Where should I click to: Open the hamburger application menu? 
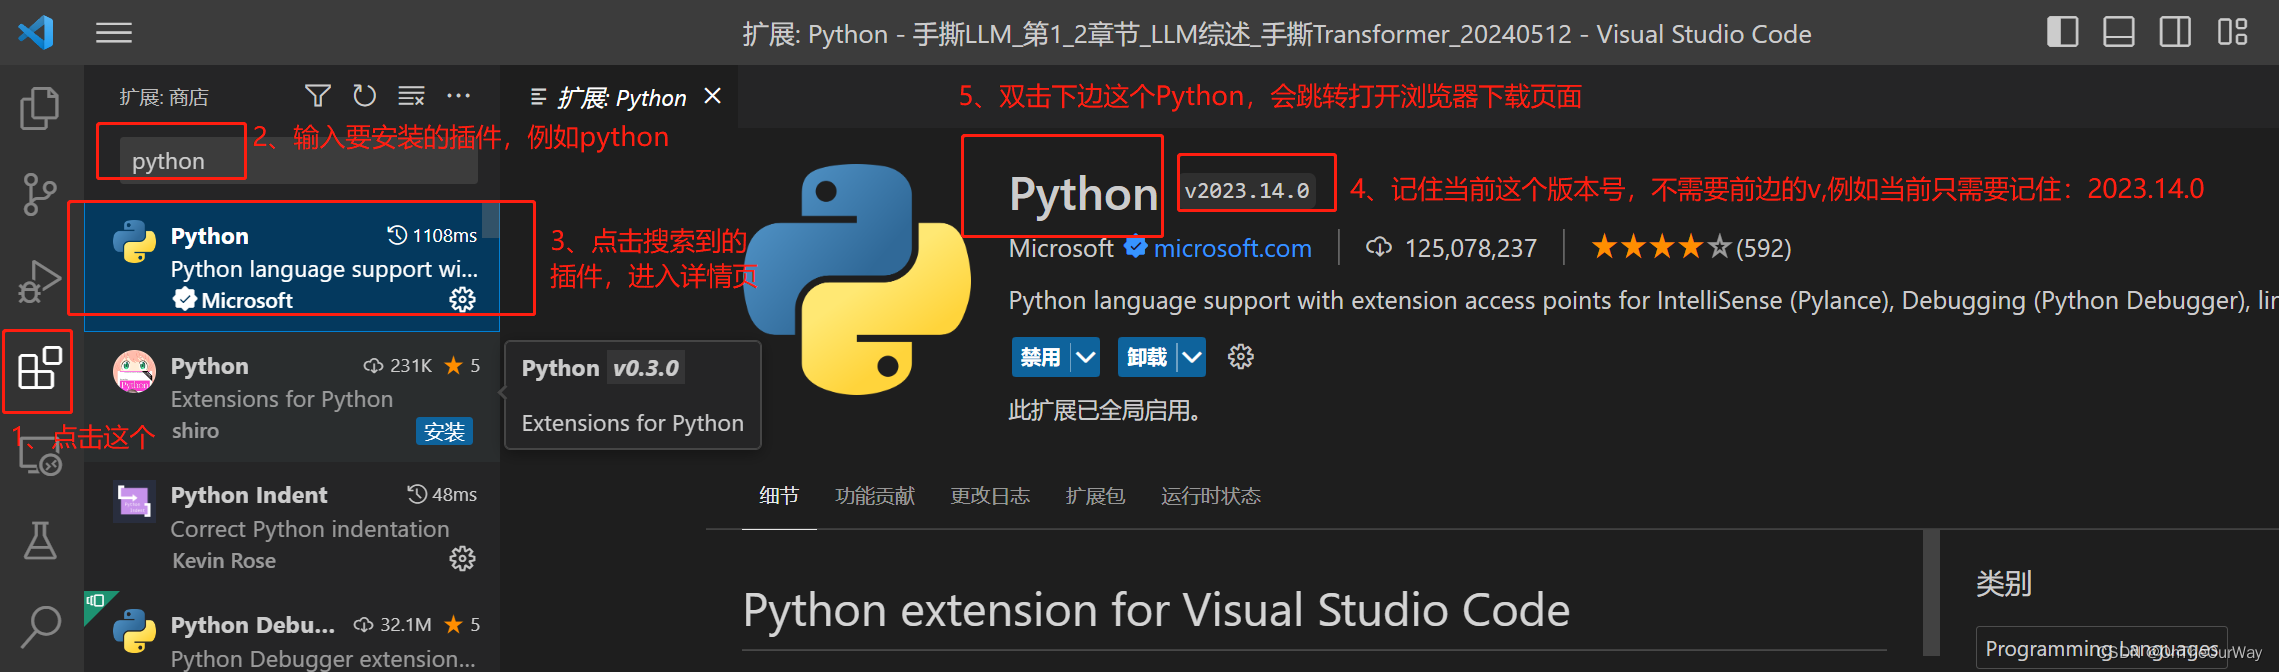pos(114,34)
